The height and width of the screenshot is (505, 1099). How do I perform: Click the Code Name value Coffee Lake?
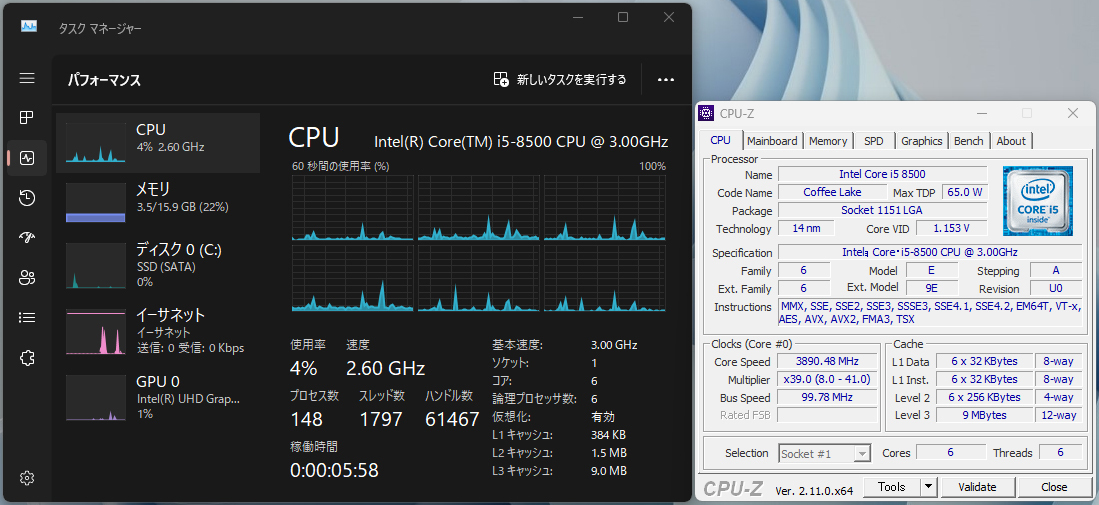pos(833,193)
